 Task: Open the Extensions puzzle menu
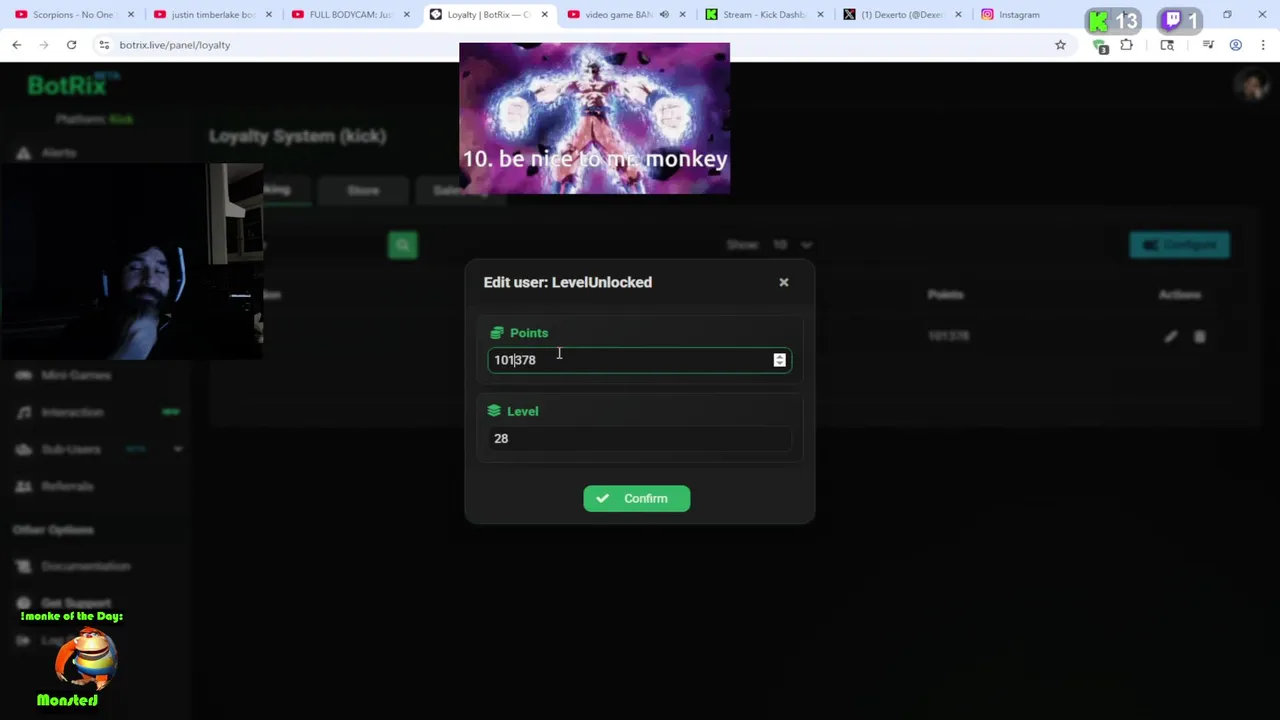1127,45
